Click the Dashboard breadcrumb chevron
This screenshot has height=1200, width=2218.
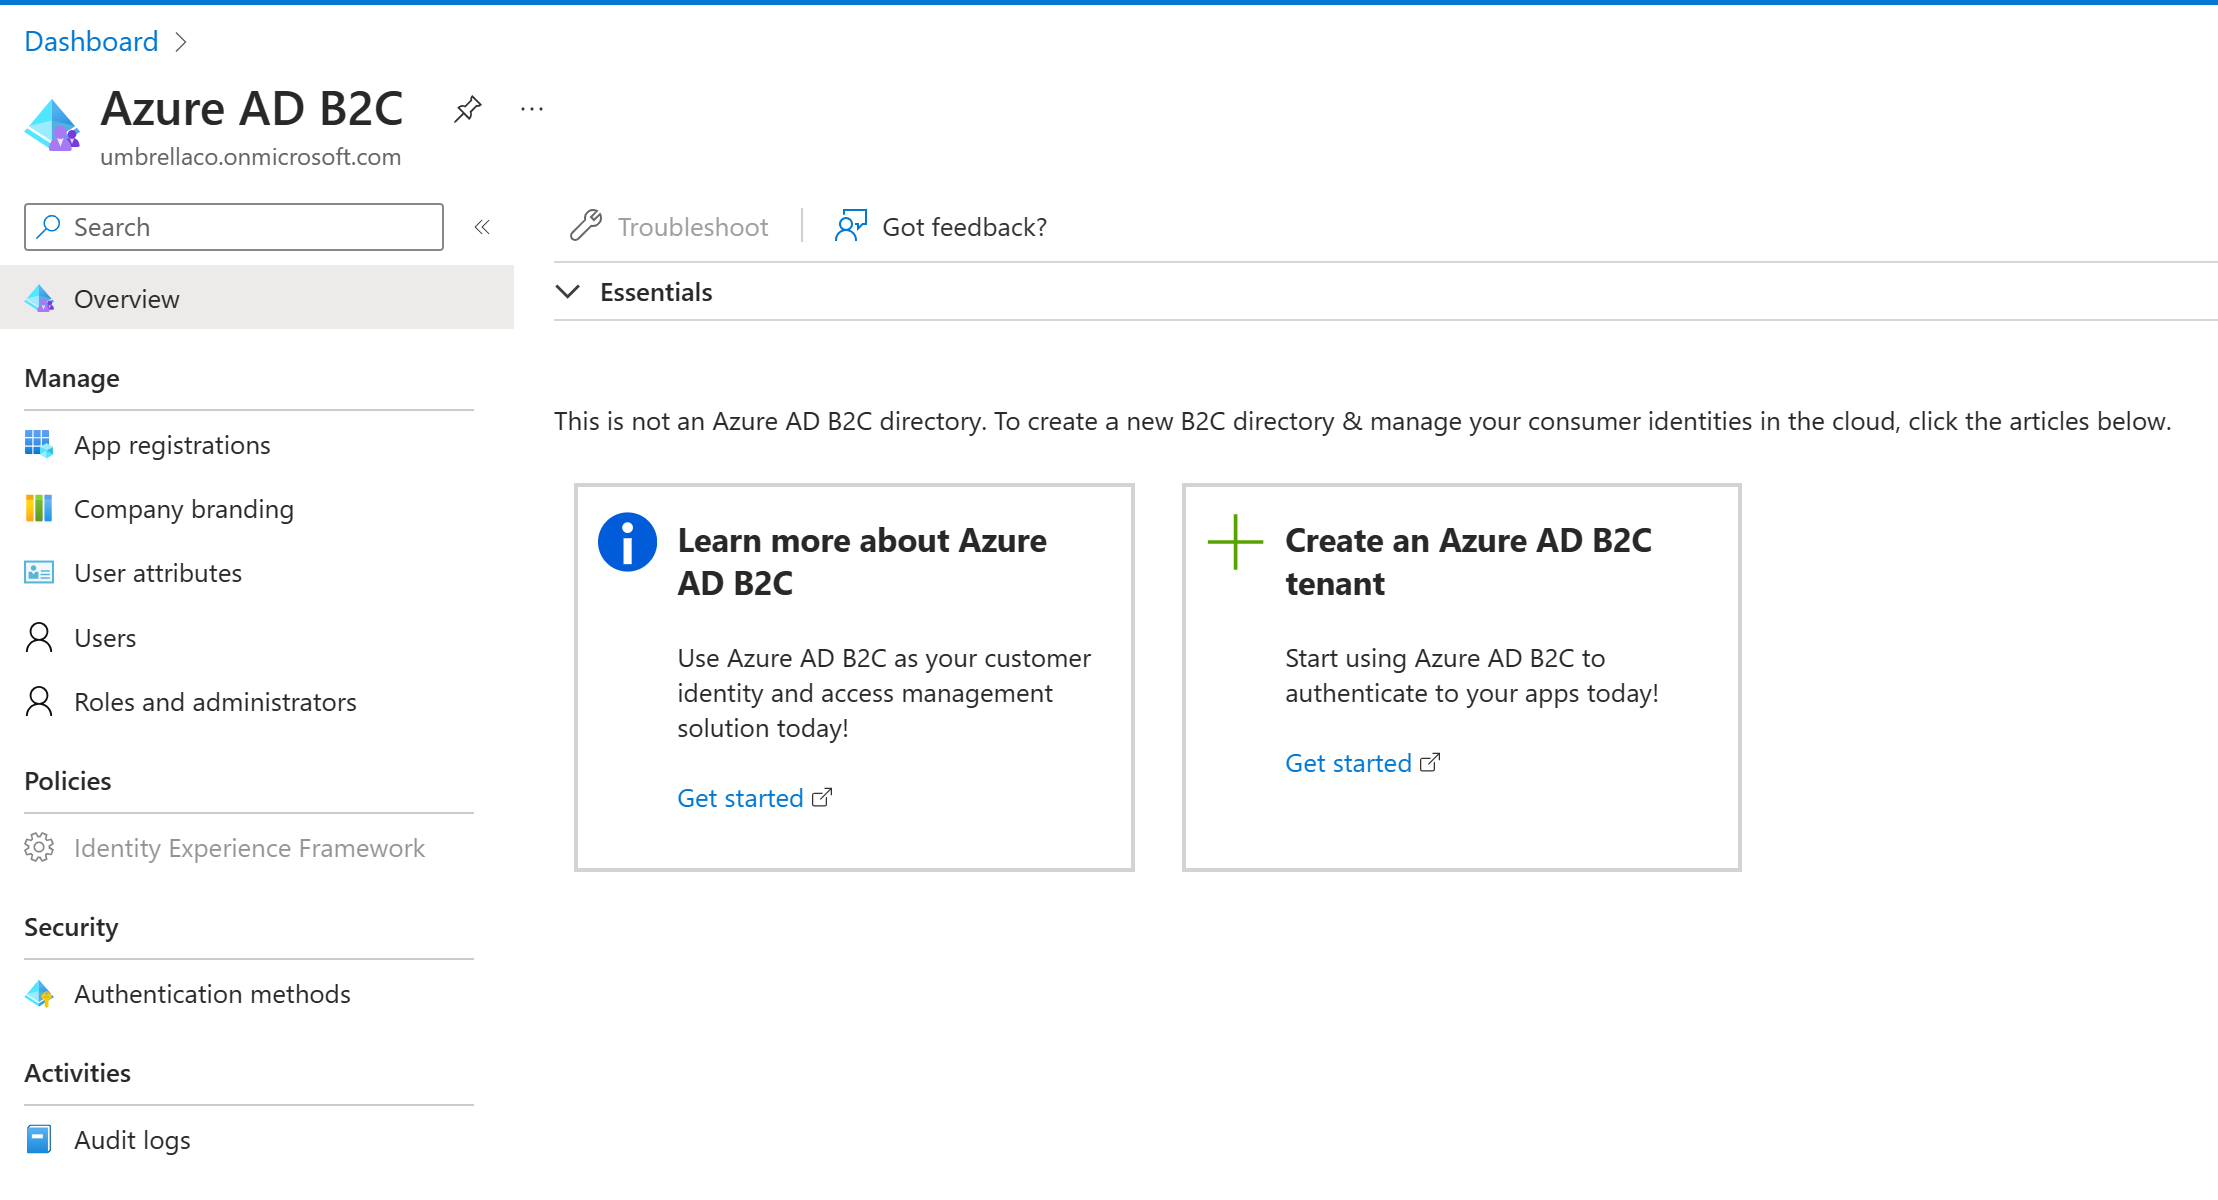click(x=181, y=42)
